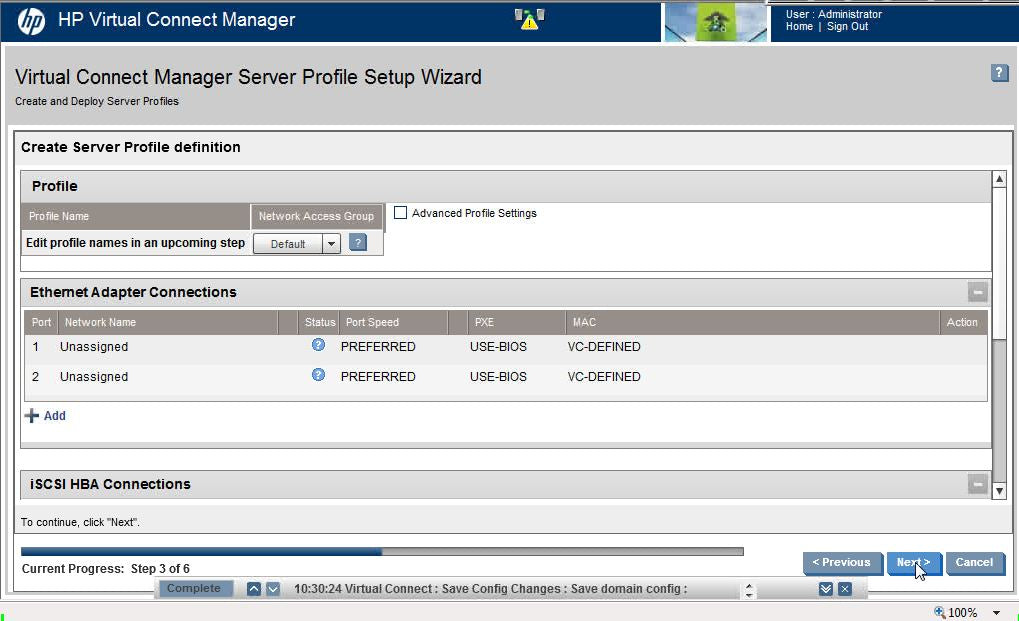Click VC-DEFINED MAC in port 1 row
Image resolution: width=1019 pixels, height=621 pixels.
point(604,347)
